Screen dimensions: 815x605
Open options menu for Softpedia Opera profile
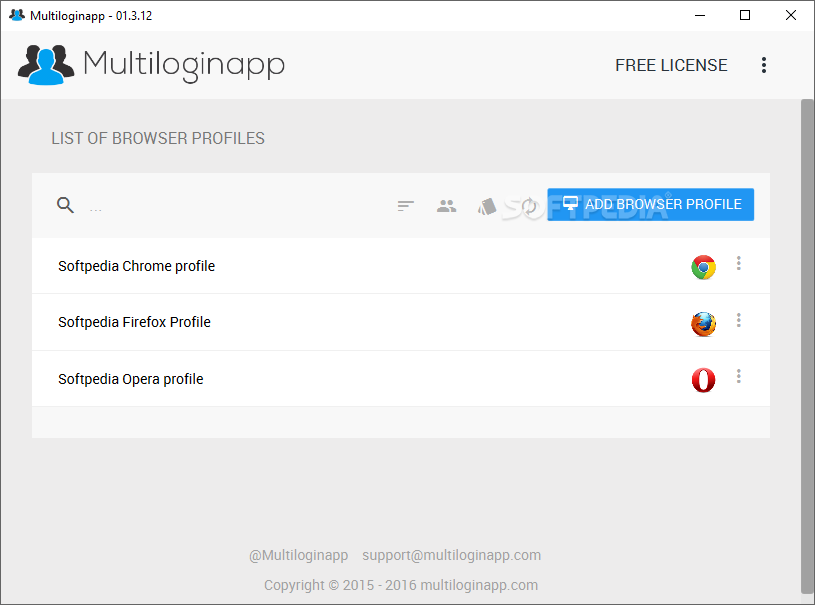(739, 376)
